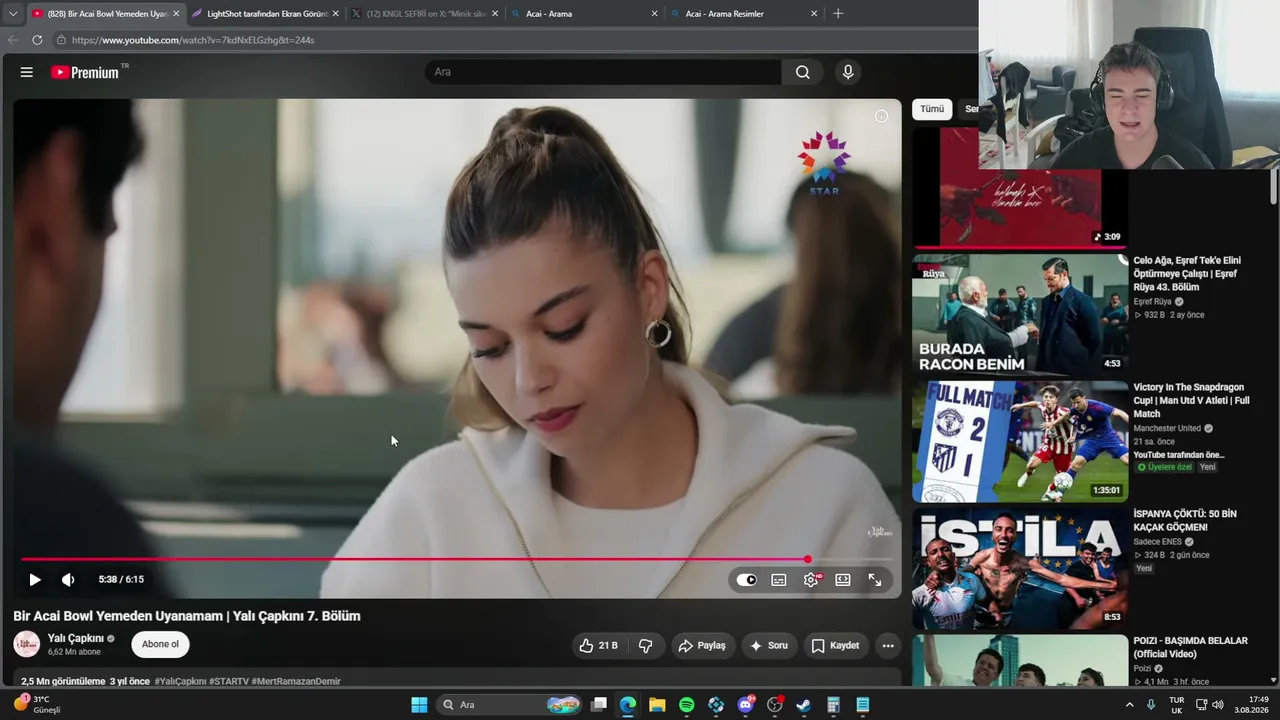Open Microsoft Edge from the taskbar
This screenshot has height=720, width=1280.
[628, 705]
